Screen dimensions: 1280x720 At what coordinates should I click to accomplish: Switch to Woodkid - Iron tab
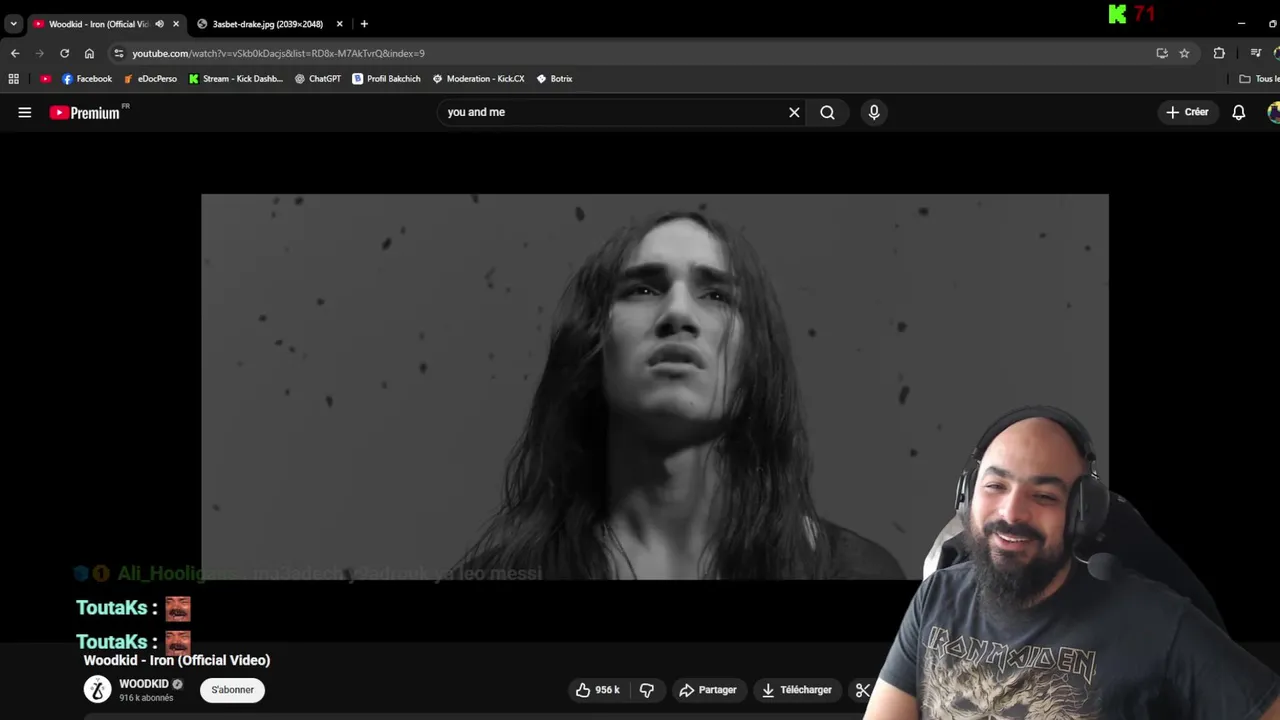point(98,24)
